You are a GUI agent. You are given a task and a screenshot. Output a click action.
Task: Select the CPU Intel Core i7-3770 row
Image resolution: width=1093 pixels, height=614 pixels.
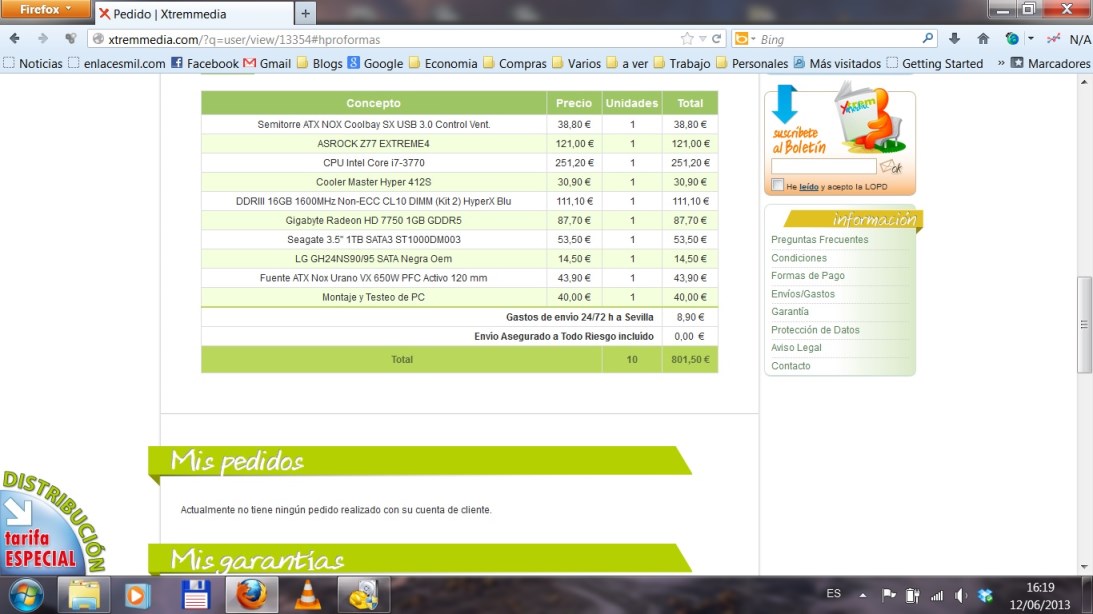(x=459, y=162)
